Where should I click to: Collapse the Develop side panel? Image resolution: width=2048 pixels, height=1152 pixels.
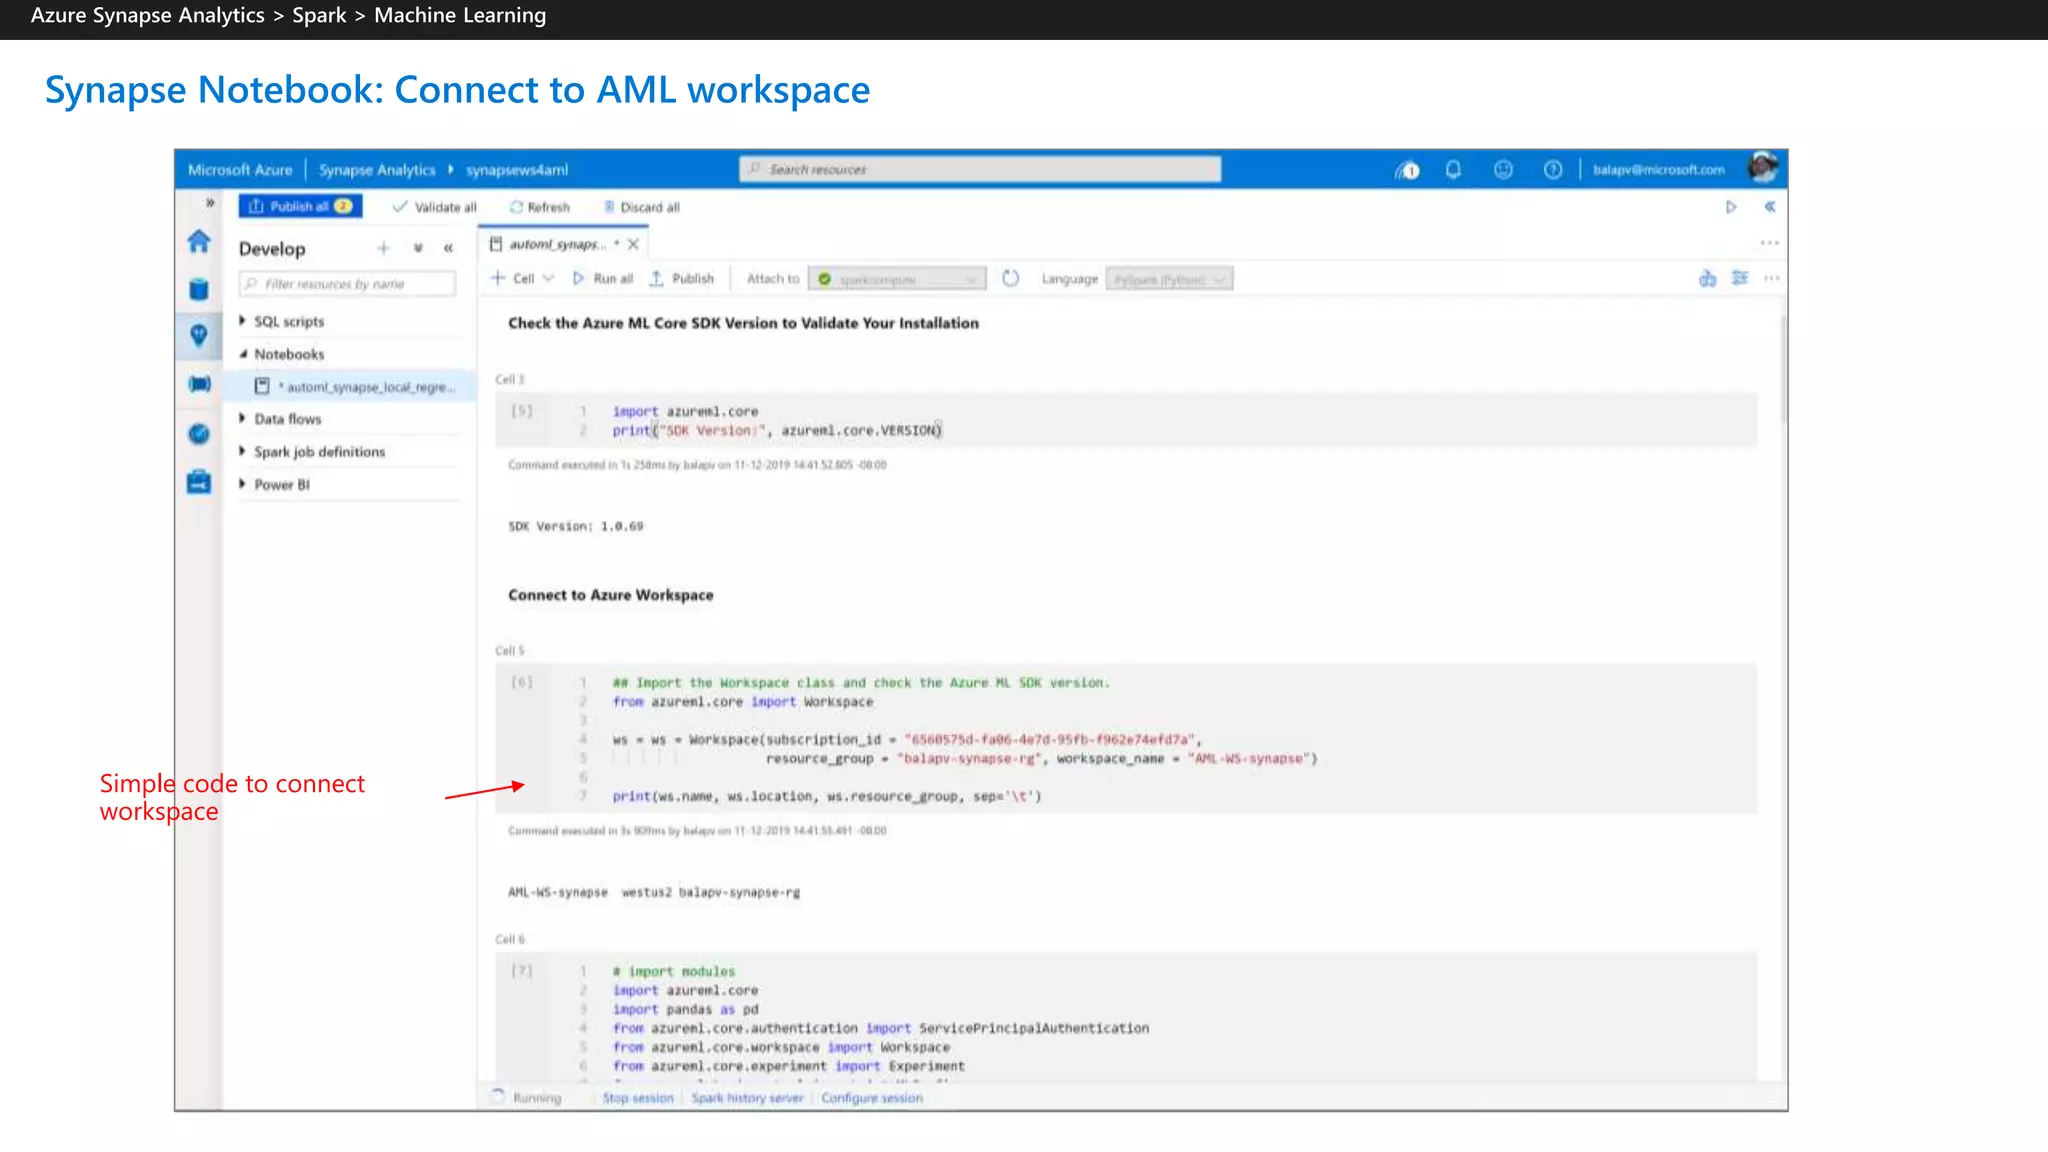(x=448, y=248)
